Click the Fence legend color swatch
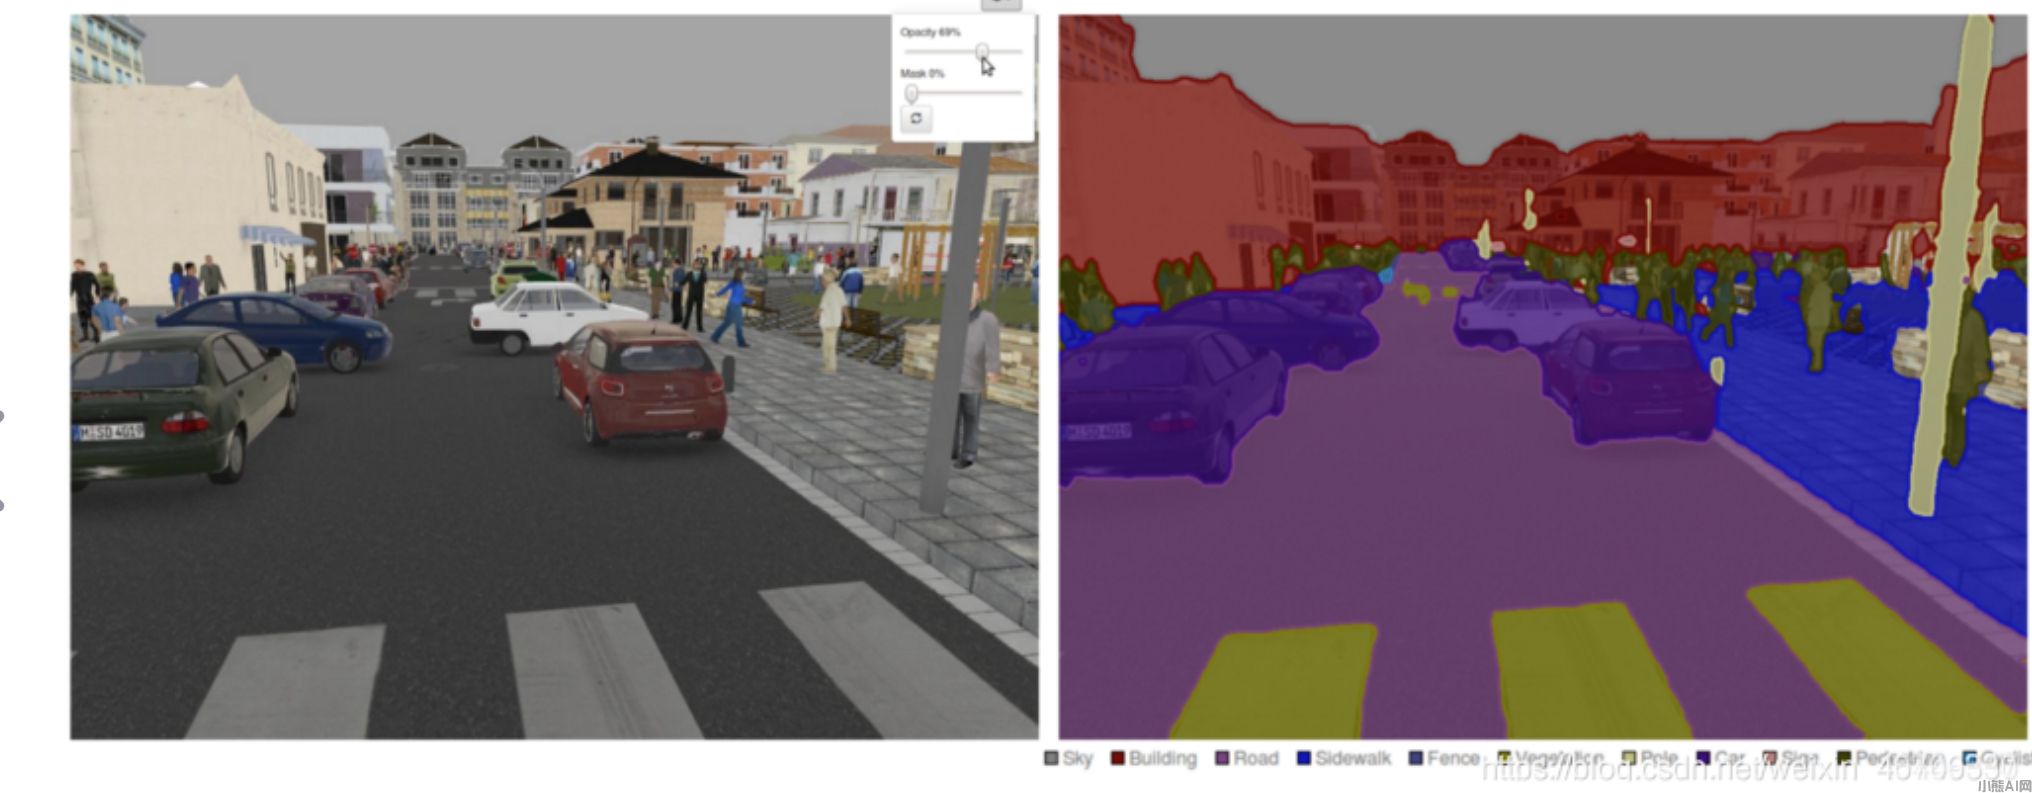Viewport: 2032px width, 793px height. (1416, 758)
